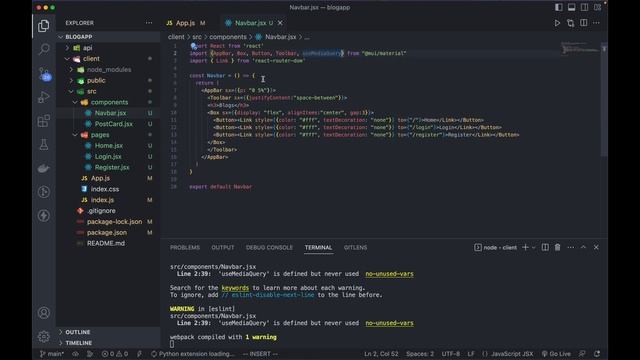Expand the TIMELINE section
Image resolution: width=640 pixels, height=360 pixels.
pyautogui.click(x=108, y=343)
